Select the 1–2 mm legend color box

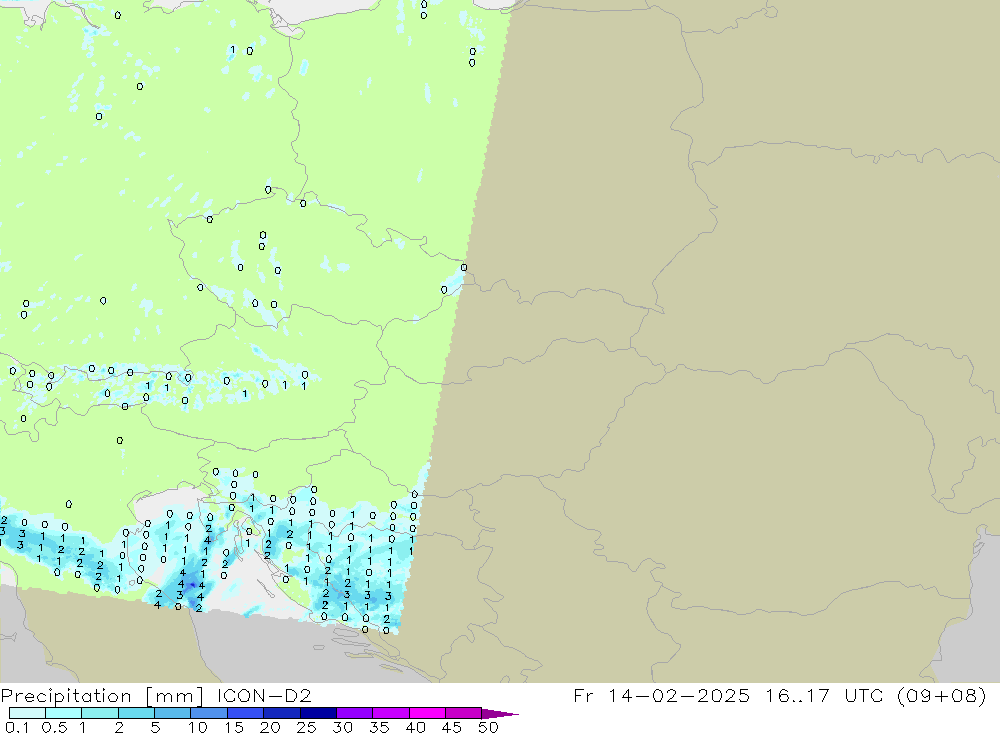100,713
